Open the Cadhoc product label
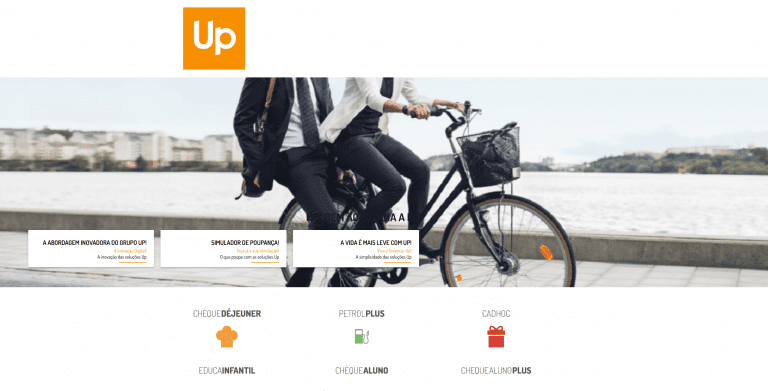The width and height of the screenshot is (768, 391). 496,314
